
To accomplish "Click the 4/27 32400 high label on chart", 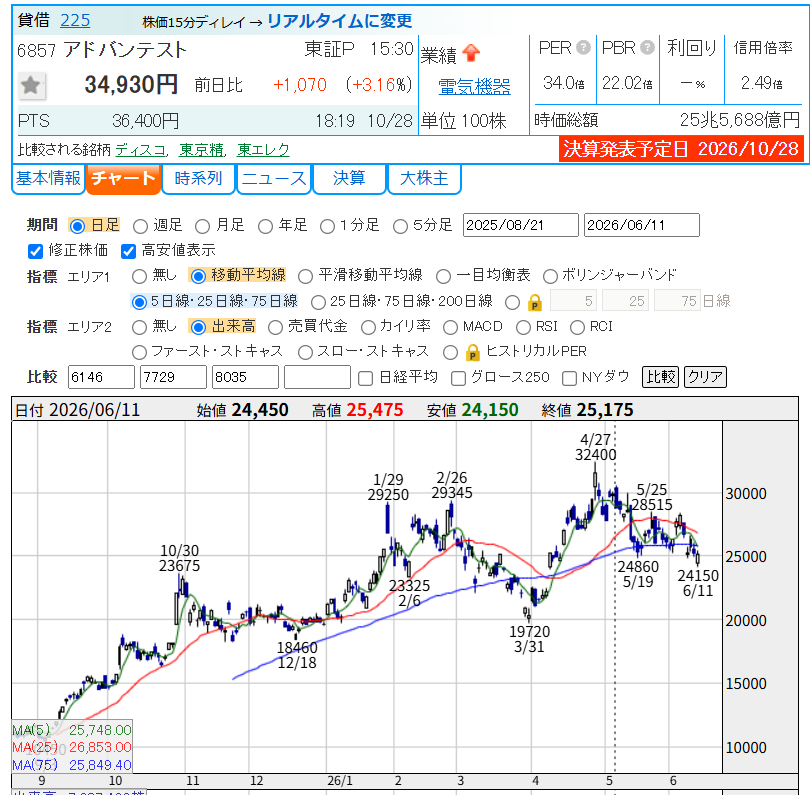I will (x=596, y=447).
